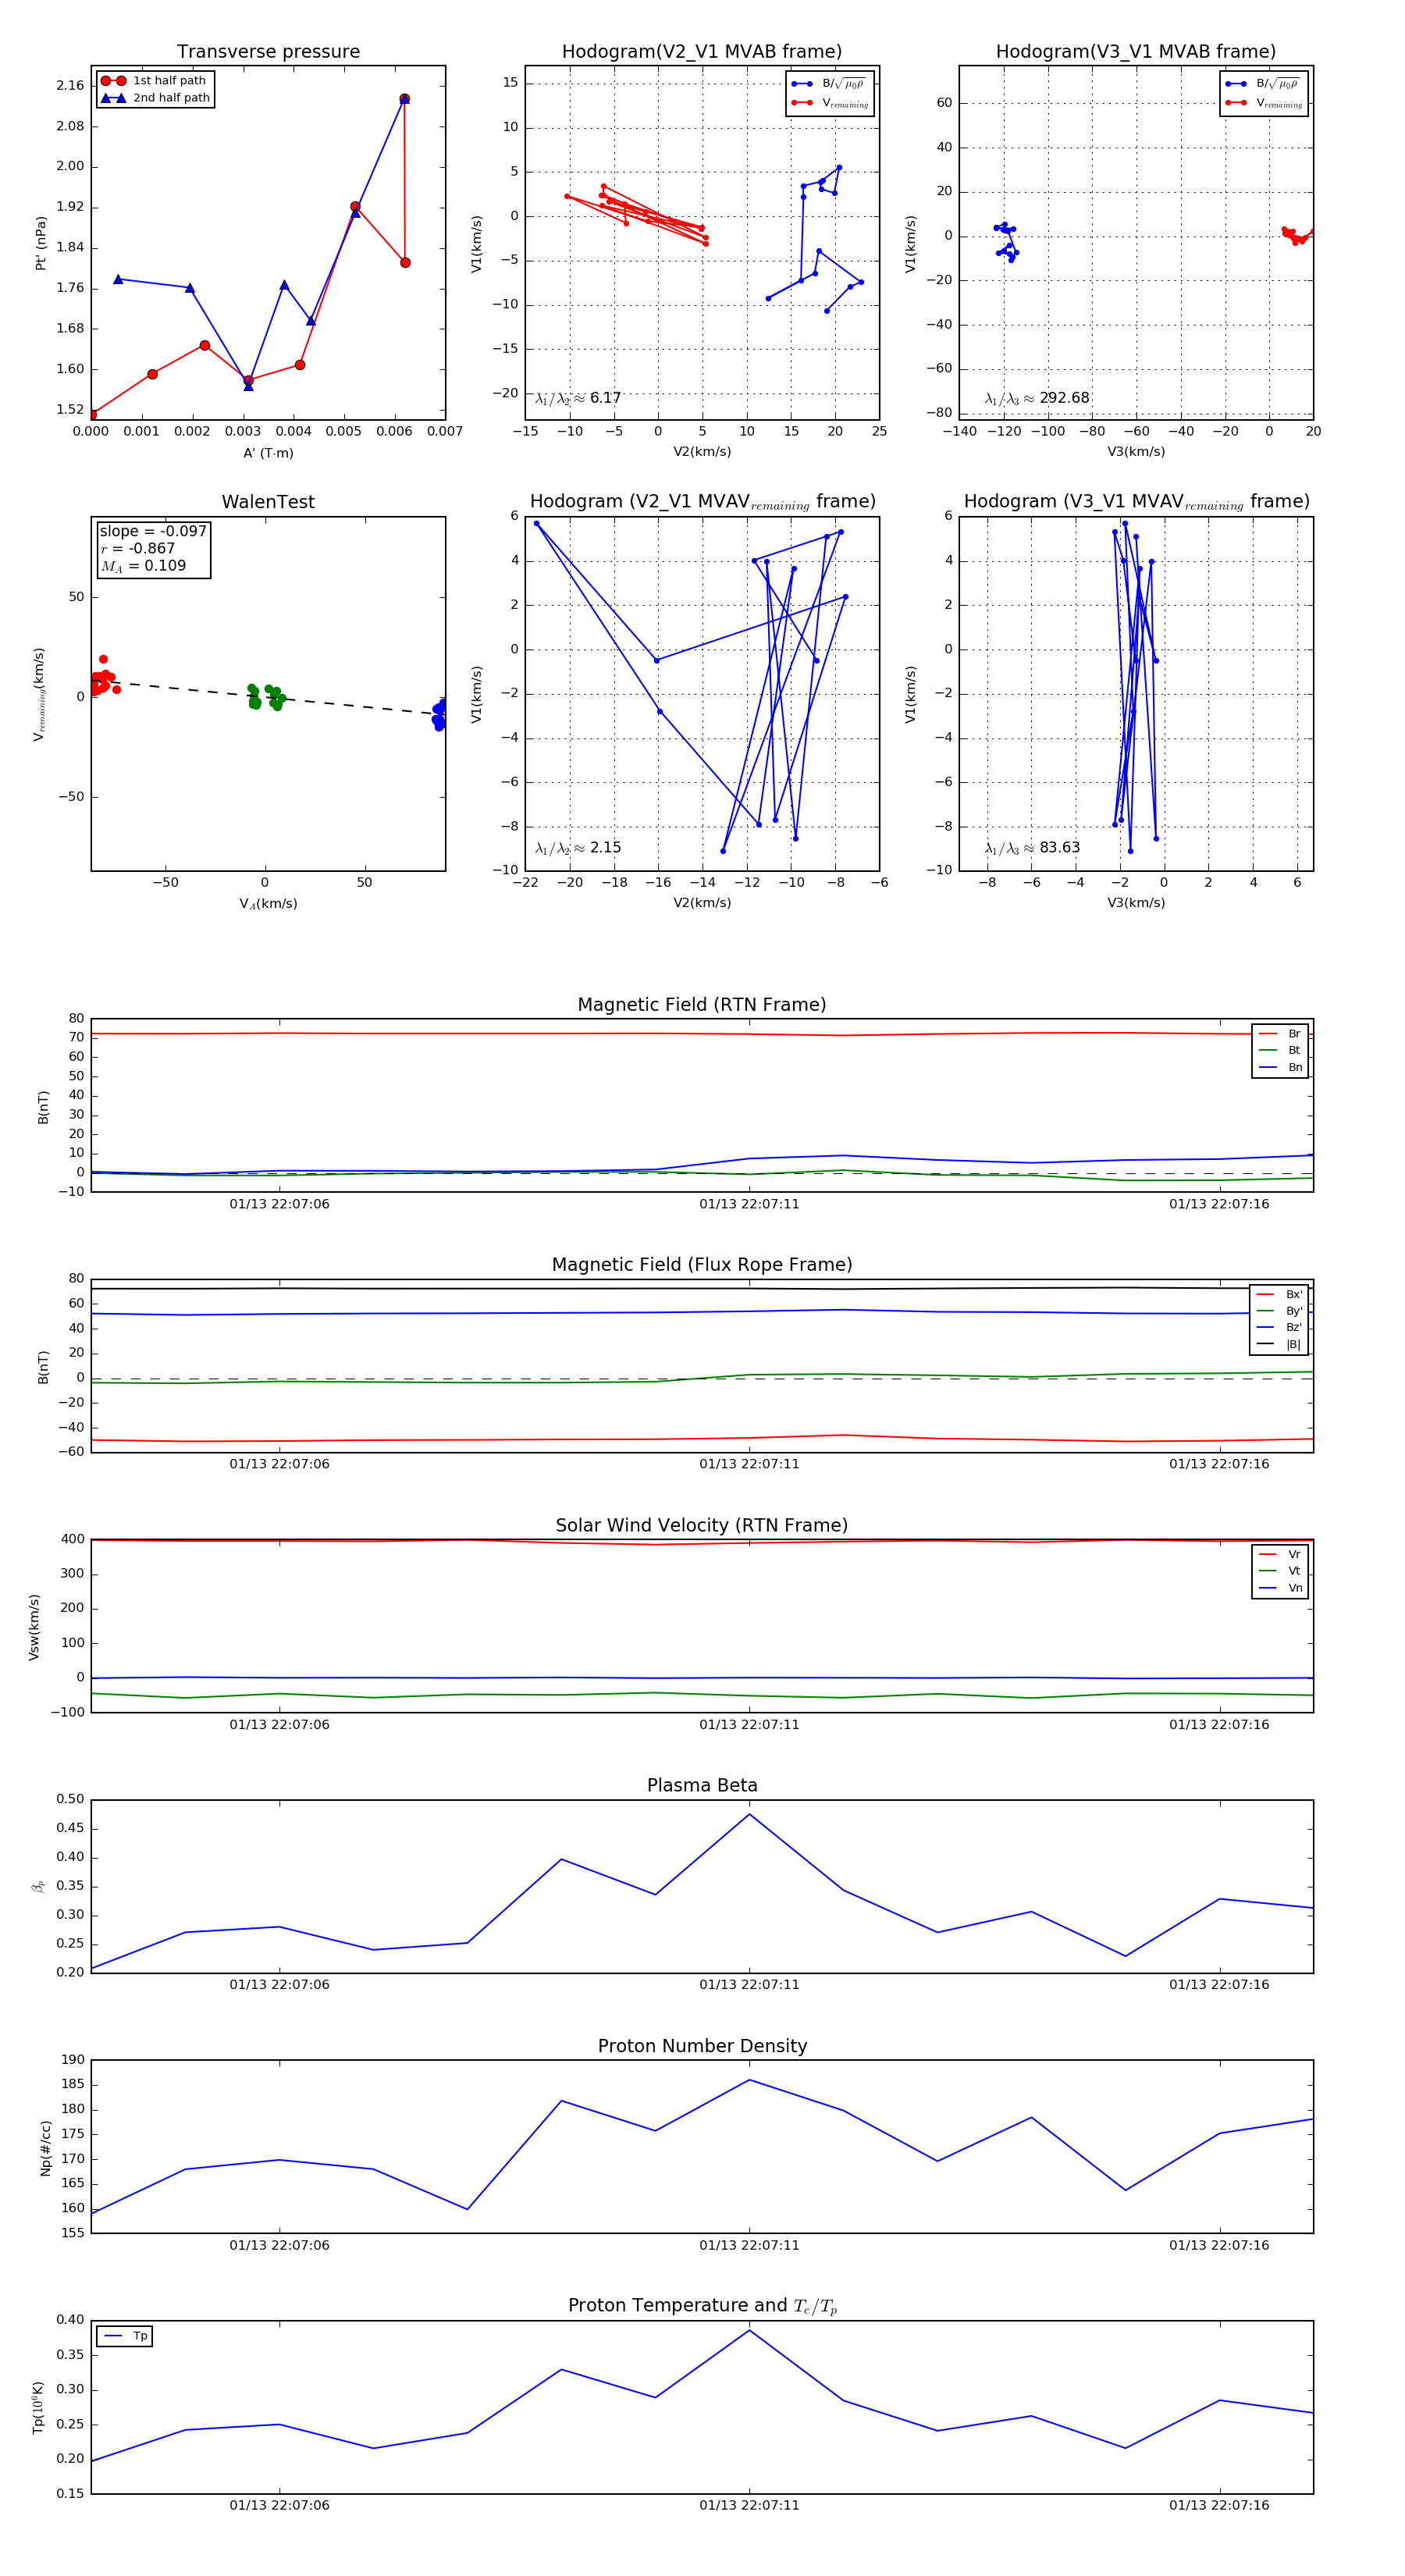Select B/√μ0ρ legend entry in V2_V1 MVAB hodogram
Screen dimensions: 1405x2576
[829, 84]
